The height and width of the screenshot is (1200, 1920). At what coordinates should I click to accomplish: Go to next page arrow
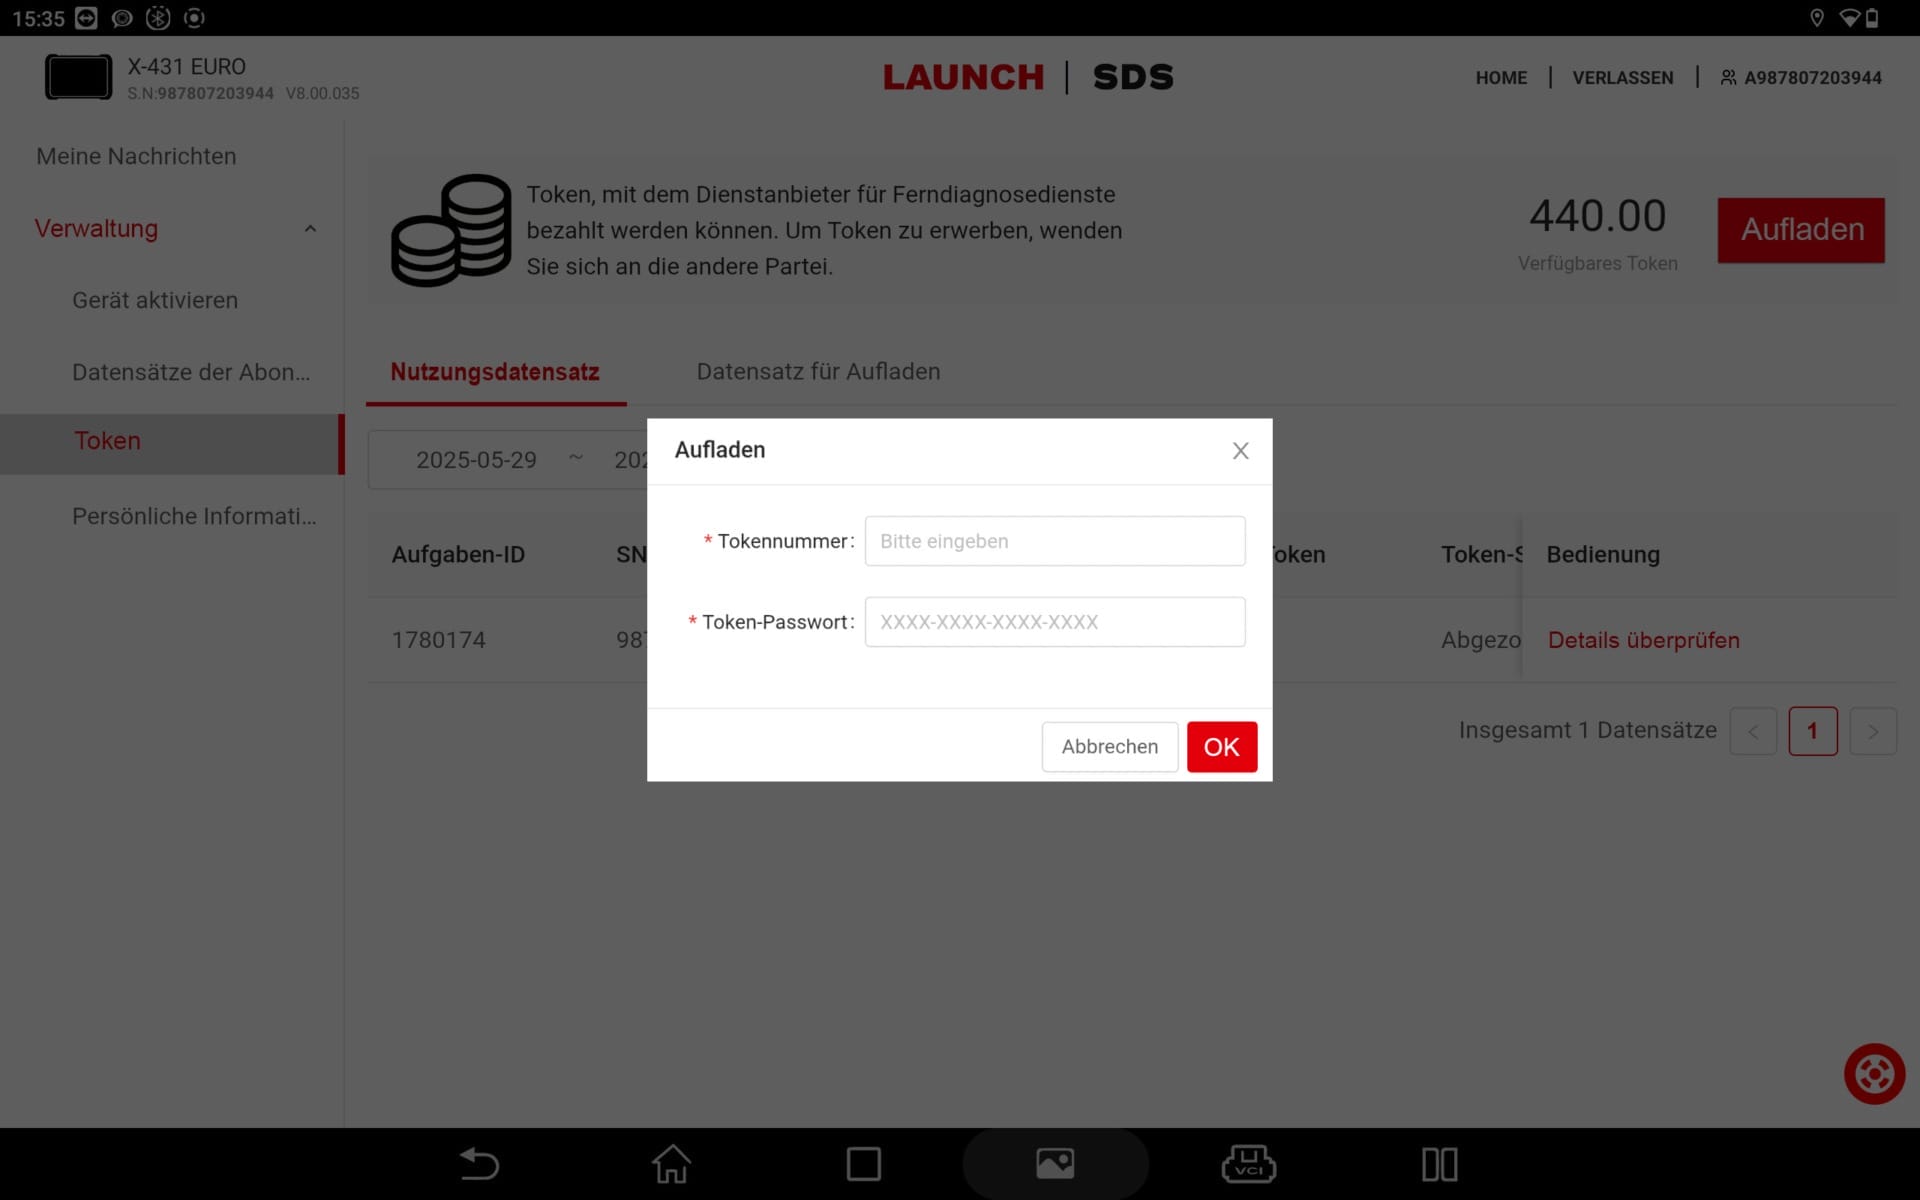[1873, 732]
